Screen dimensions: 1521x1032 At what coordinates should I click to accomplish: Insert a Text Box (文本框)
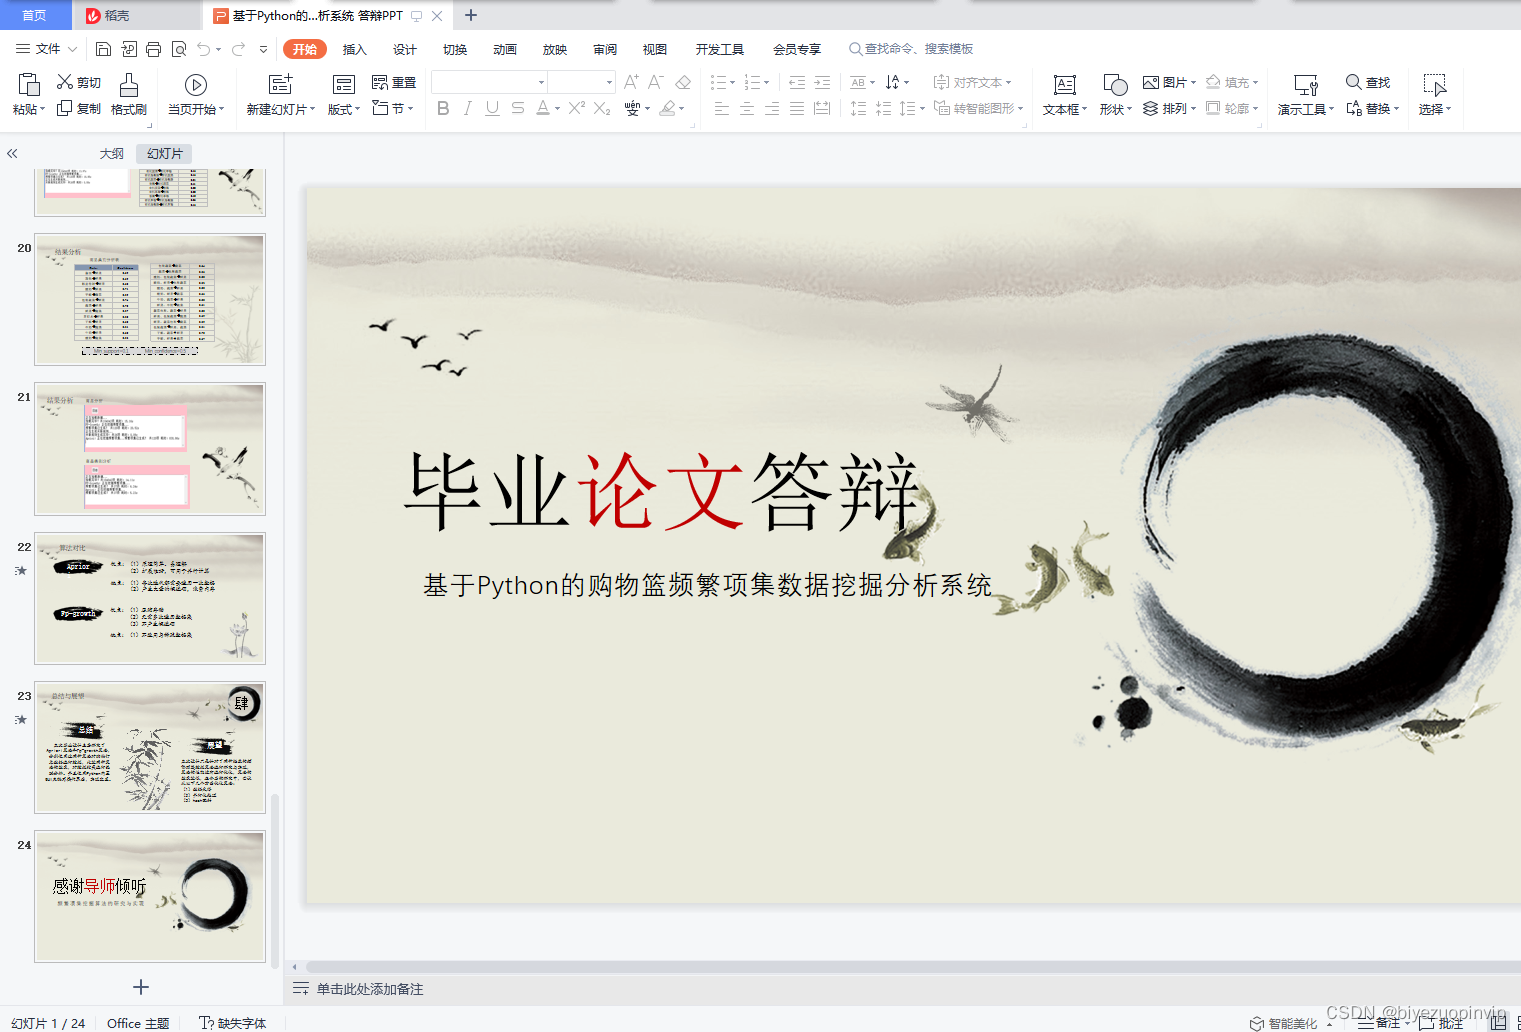(1065, 94)
